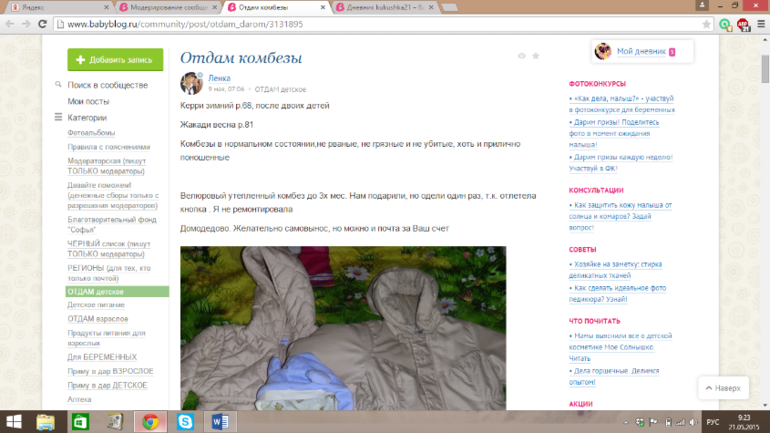Open the Мой дневник link
Viewport: 770px width, 433px height.
639,51
